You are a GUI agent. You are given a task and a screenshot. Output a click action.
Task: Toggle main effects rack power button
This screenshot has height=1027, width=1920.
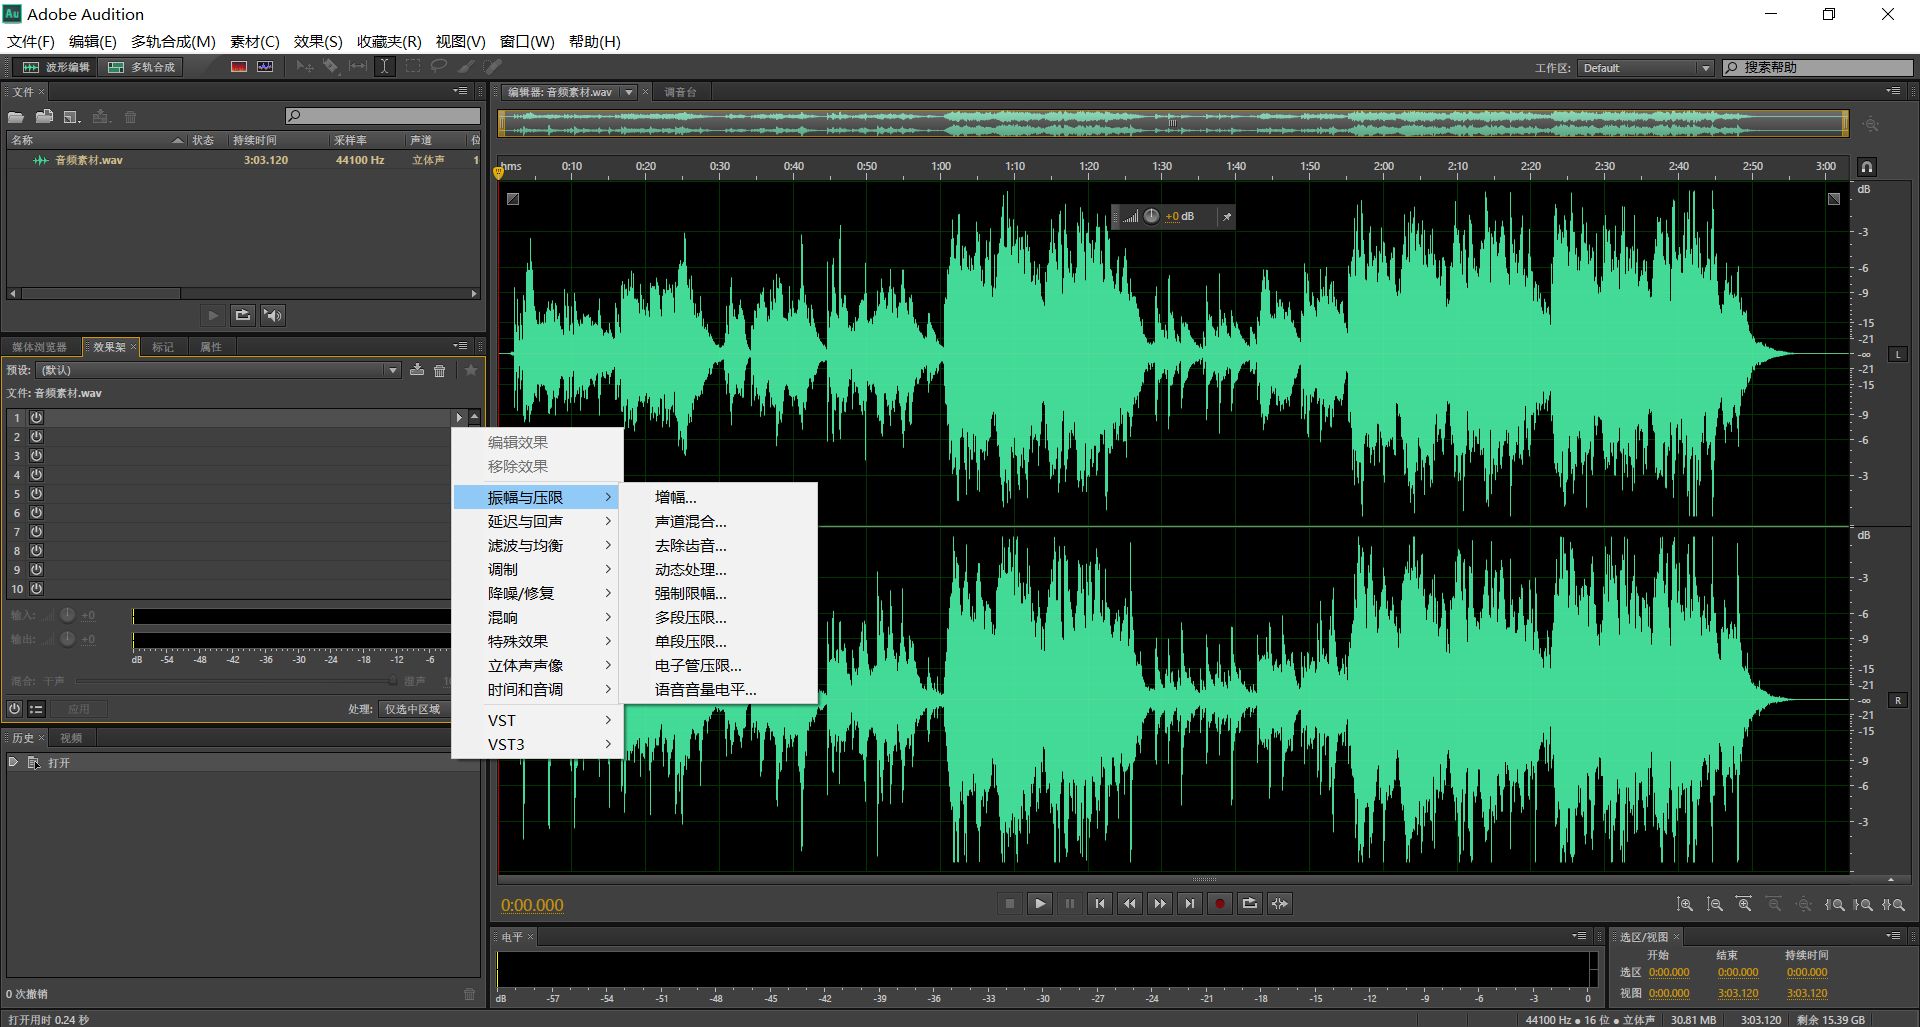click(x=14, y=709)
